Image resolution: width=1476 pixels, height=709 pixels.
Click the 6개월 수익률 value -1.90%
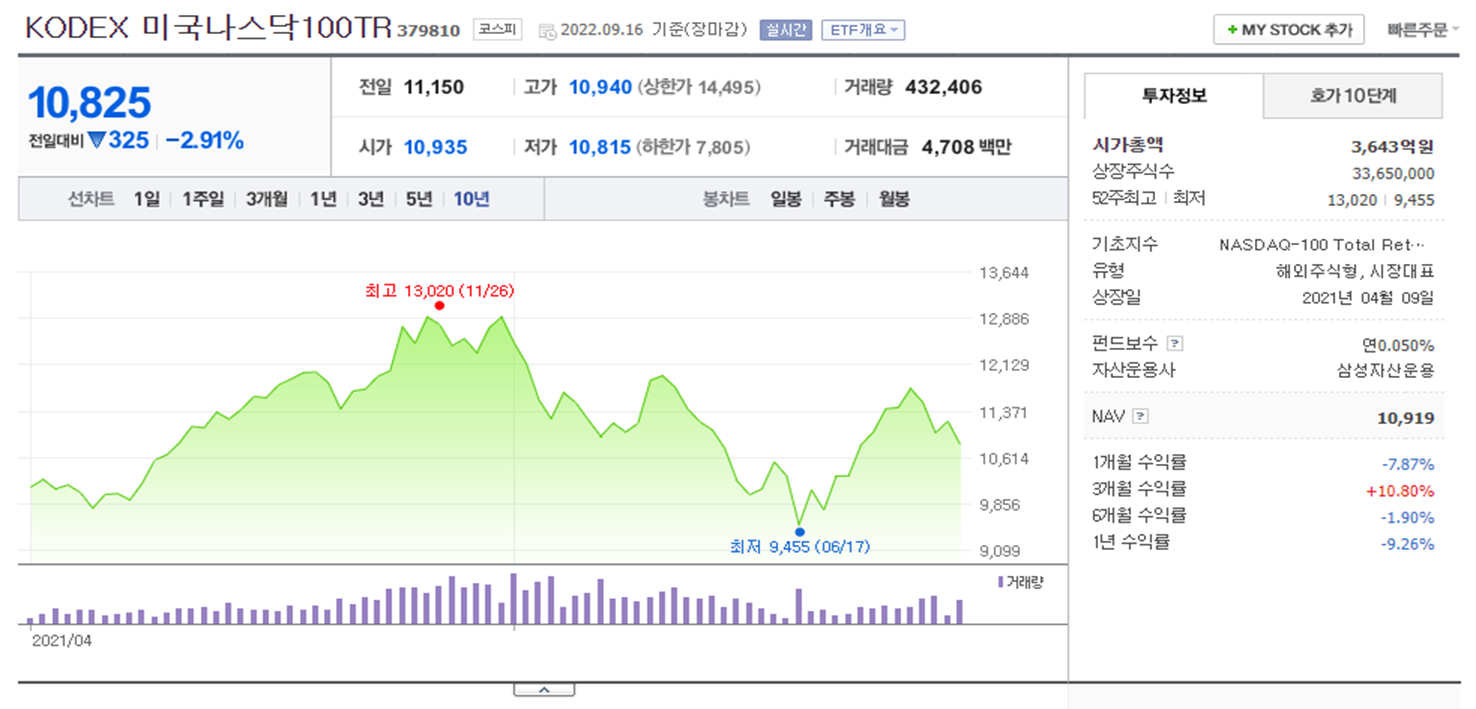point(1408,517)
